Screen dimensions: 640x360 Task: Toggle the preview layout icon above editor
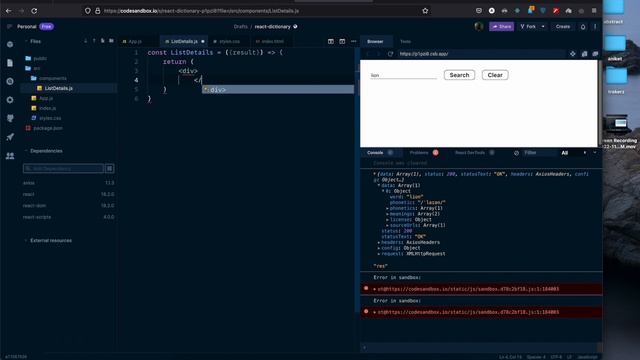coord(342,41)
